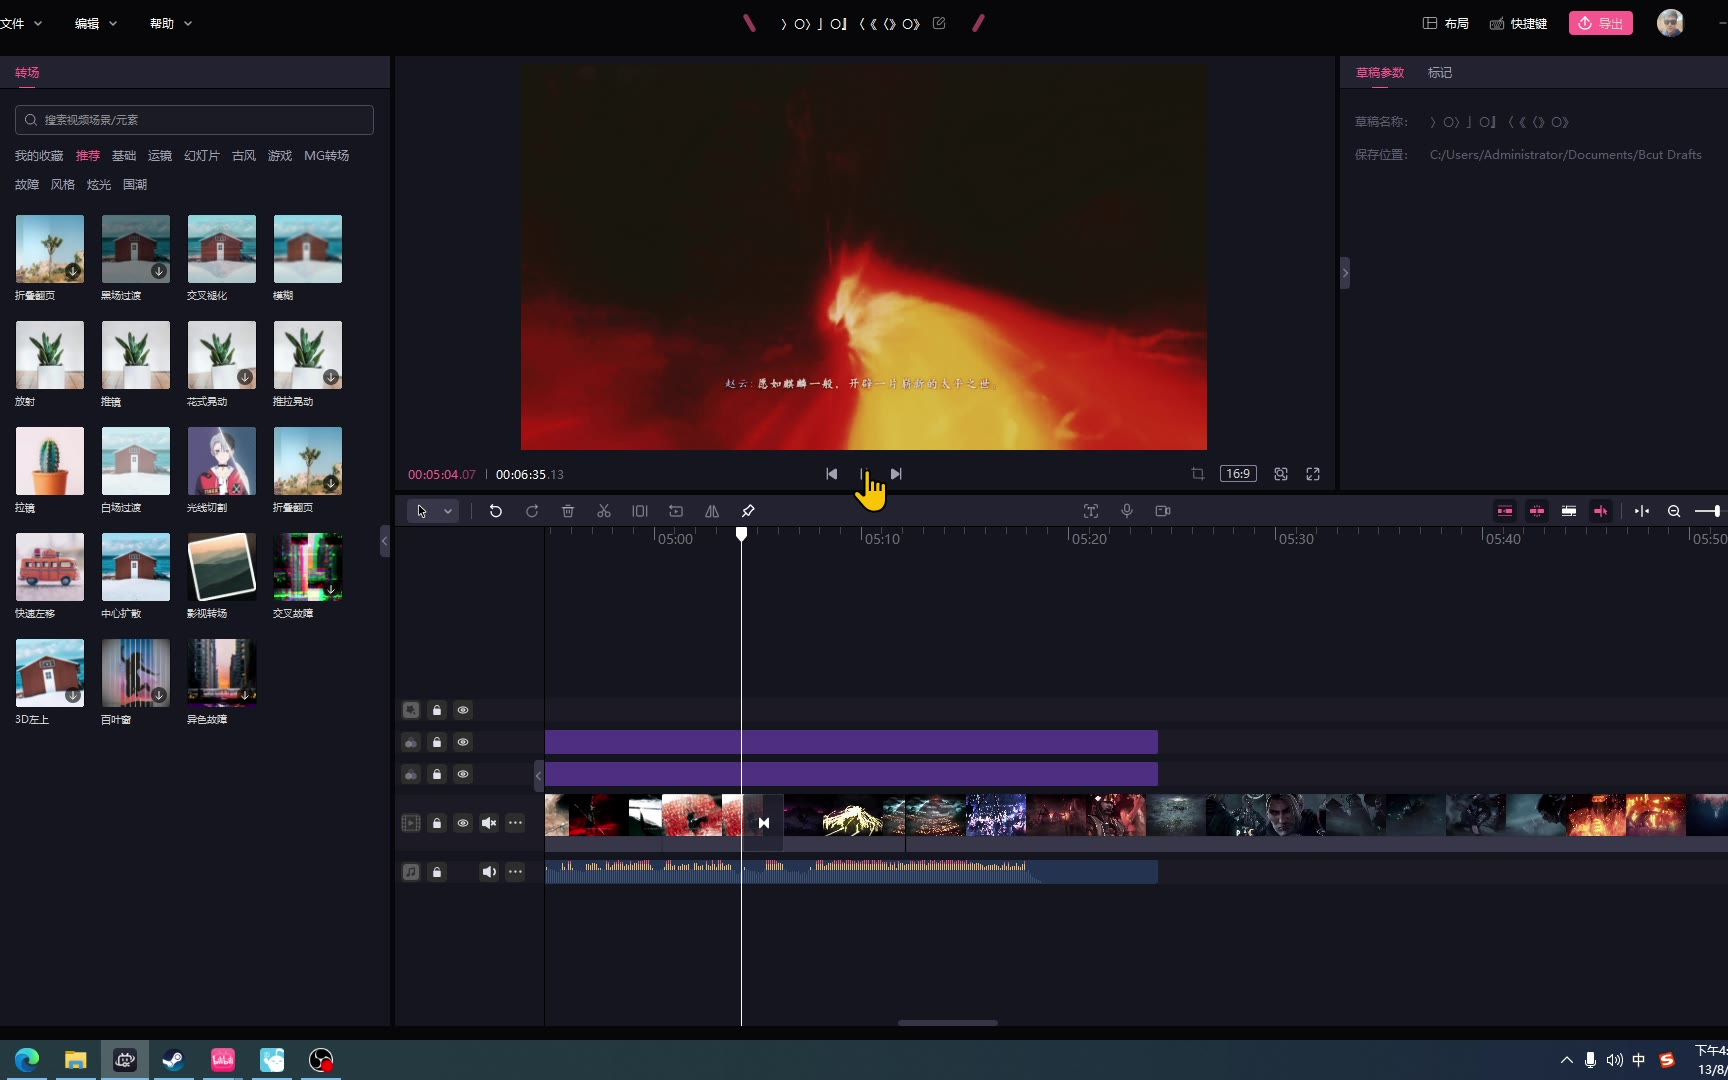The height and width of the screenshot is (1080, 1728).
Task: Open the 快捷键 shortcuts panel
Action: 1518,23
